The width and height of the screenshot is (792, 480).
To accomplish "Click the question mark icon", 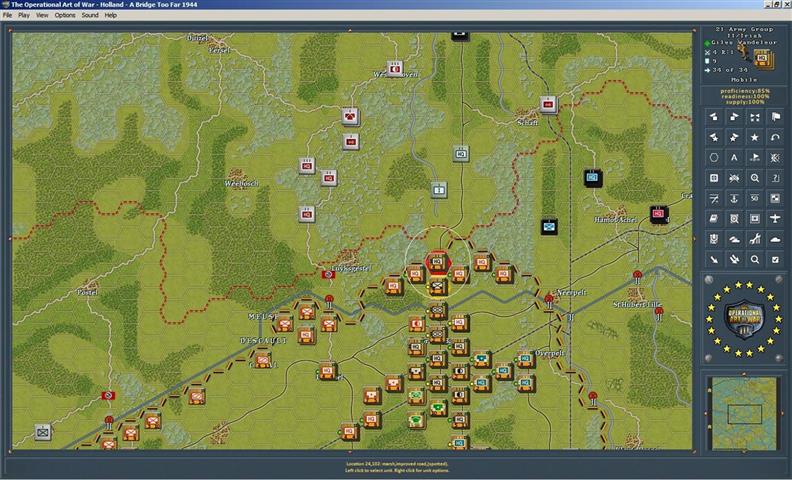I will point(775,178).
